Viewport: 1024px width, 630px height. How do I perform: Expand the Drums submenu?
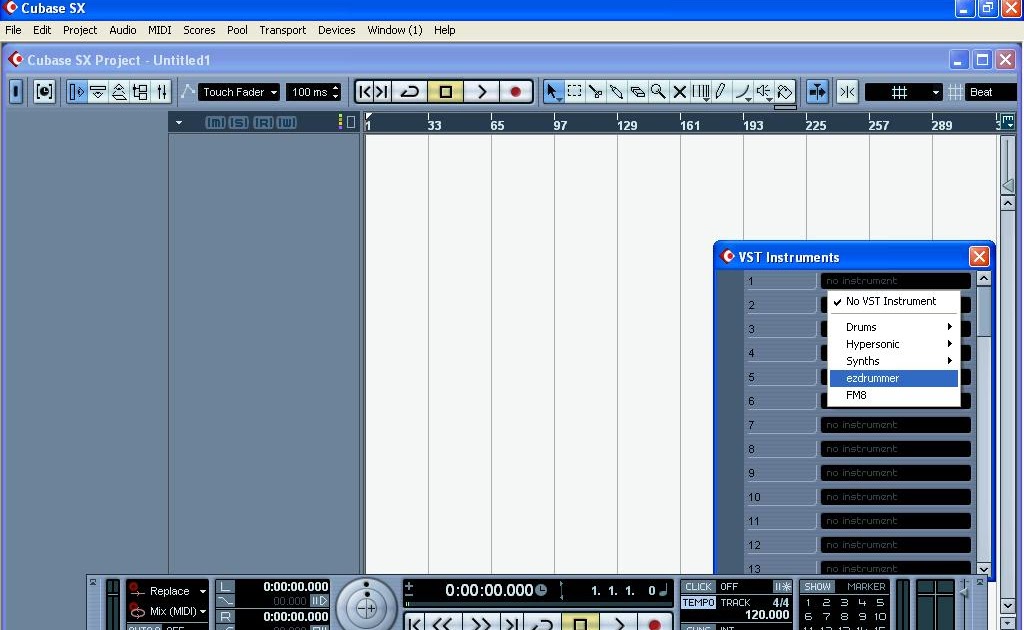893,327
